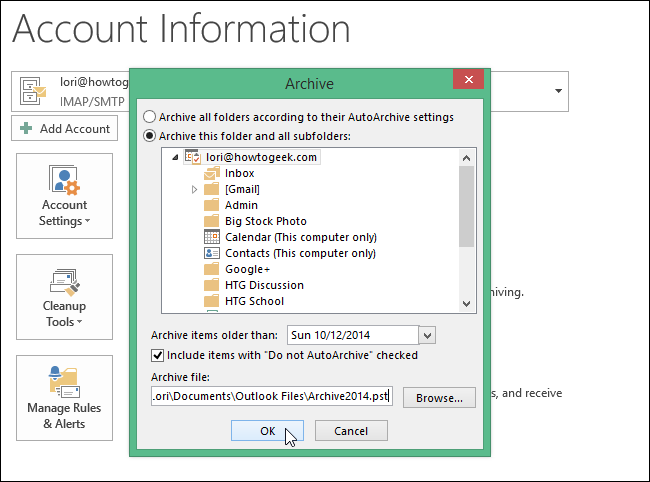Screen dimensions: 650x482
Task: Open the Cleanup Tools icon menu
Action: pyautogui.click(x=64, y=282)
